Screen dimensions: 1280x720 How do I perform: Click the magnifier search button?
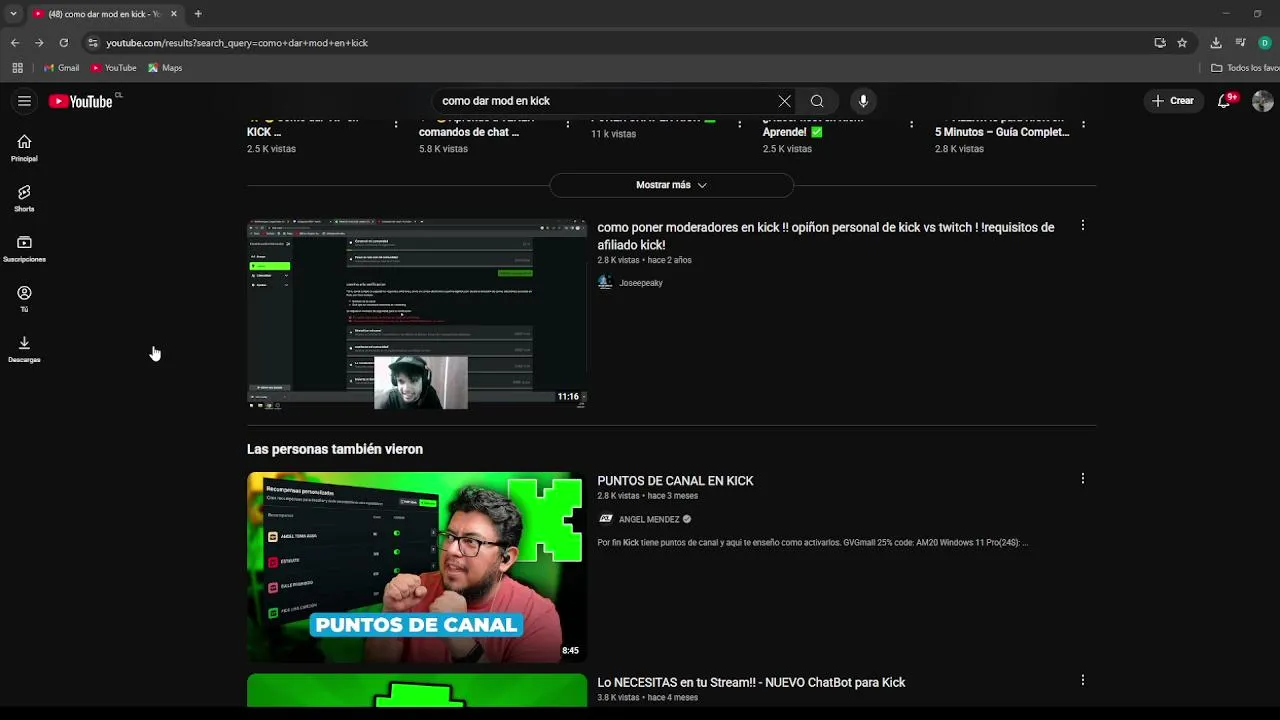817,101
